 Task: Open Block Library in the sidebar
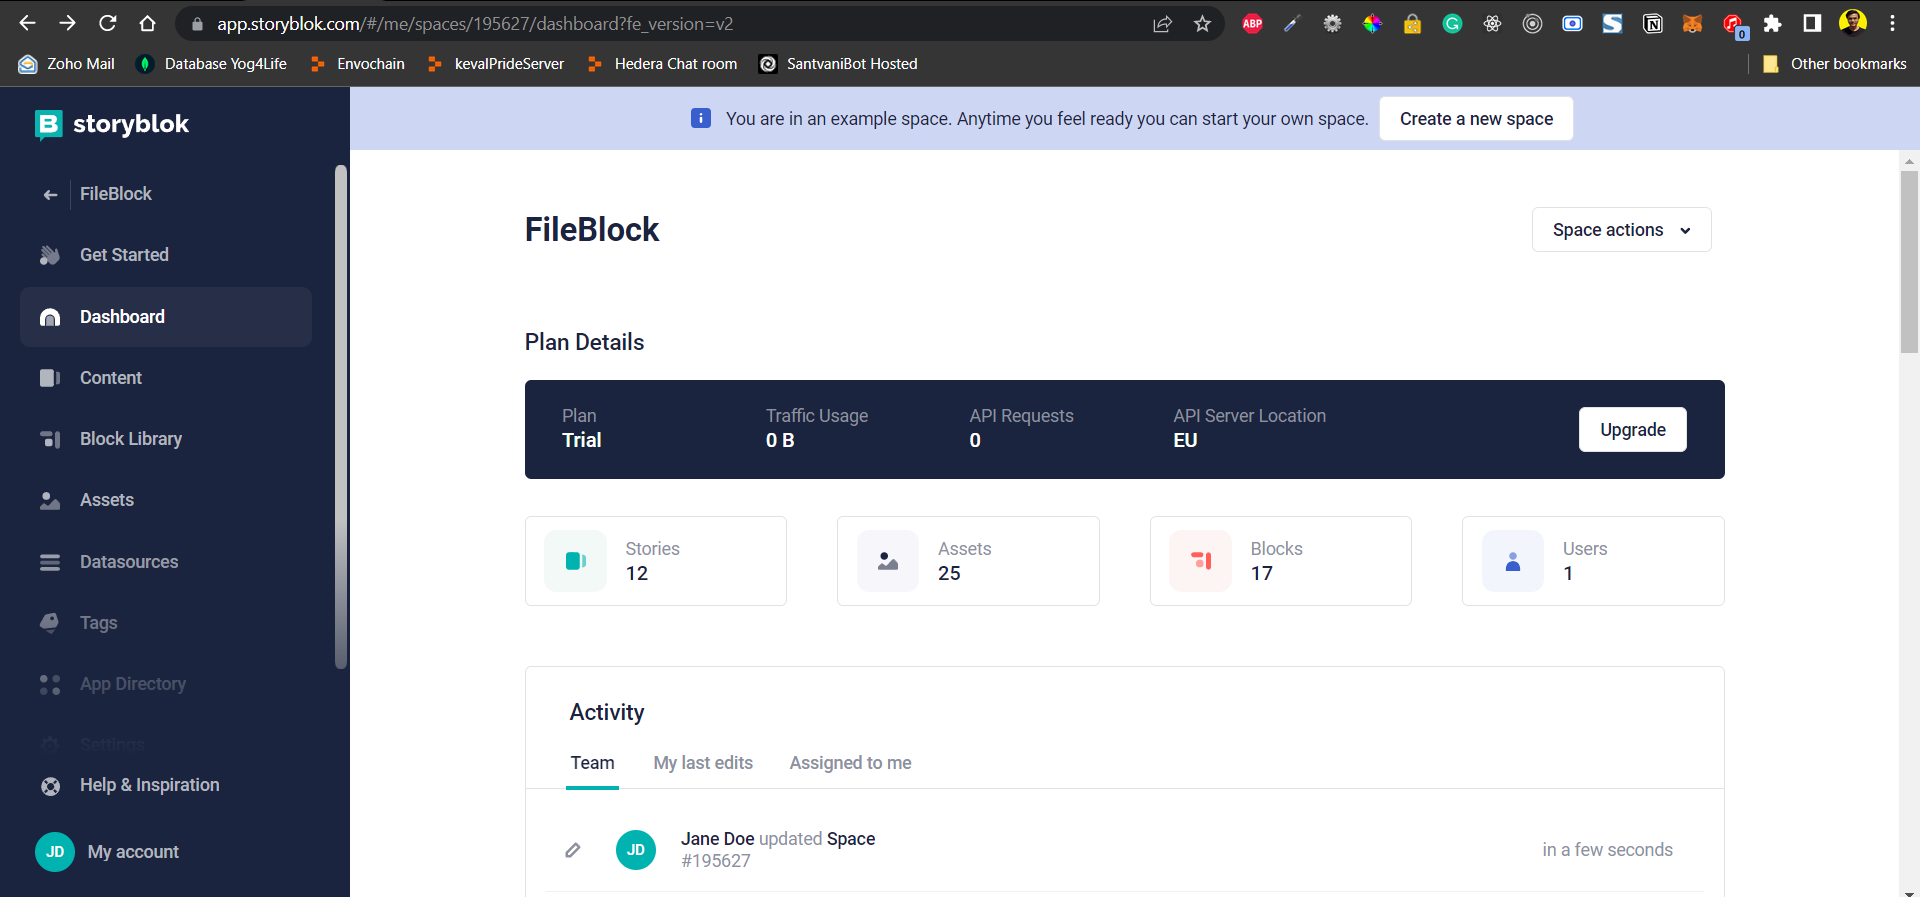[166, 439]
